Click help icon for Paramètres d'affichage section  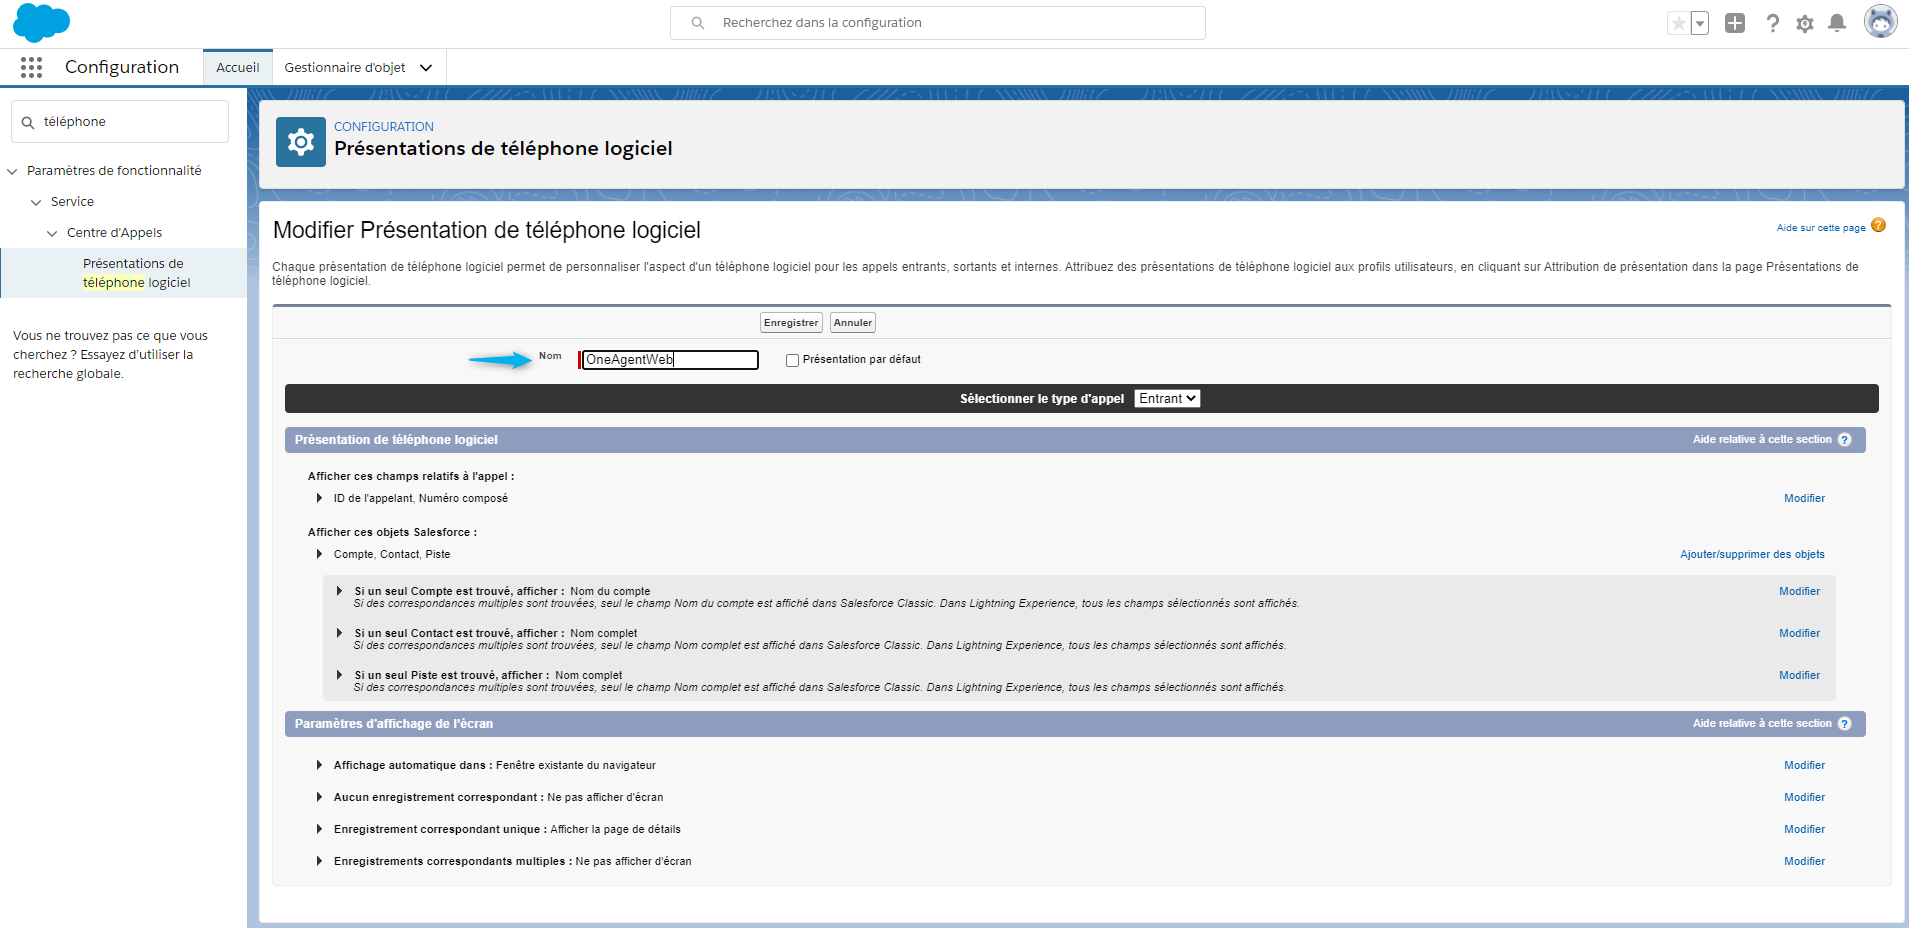pyautogui.click(x=1845, y=724)
